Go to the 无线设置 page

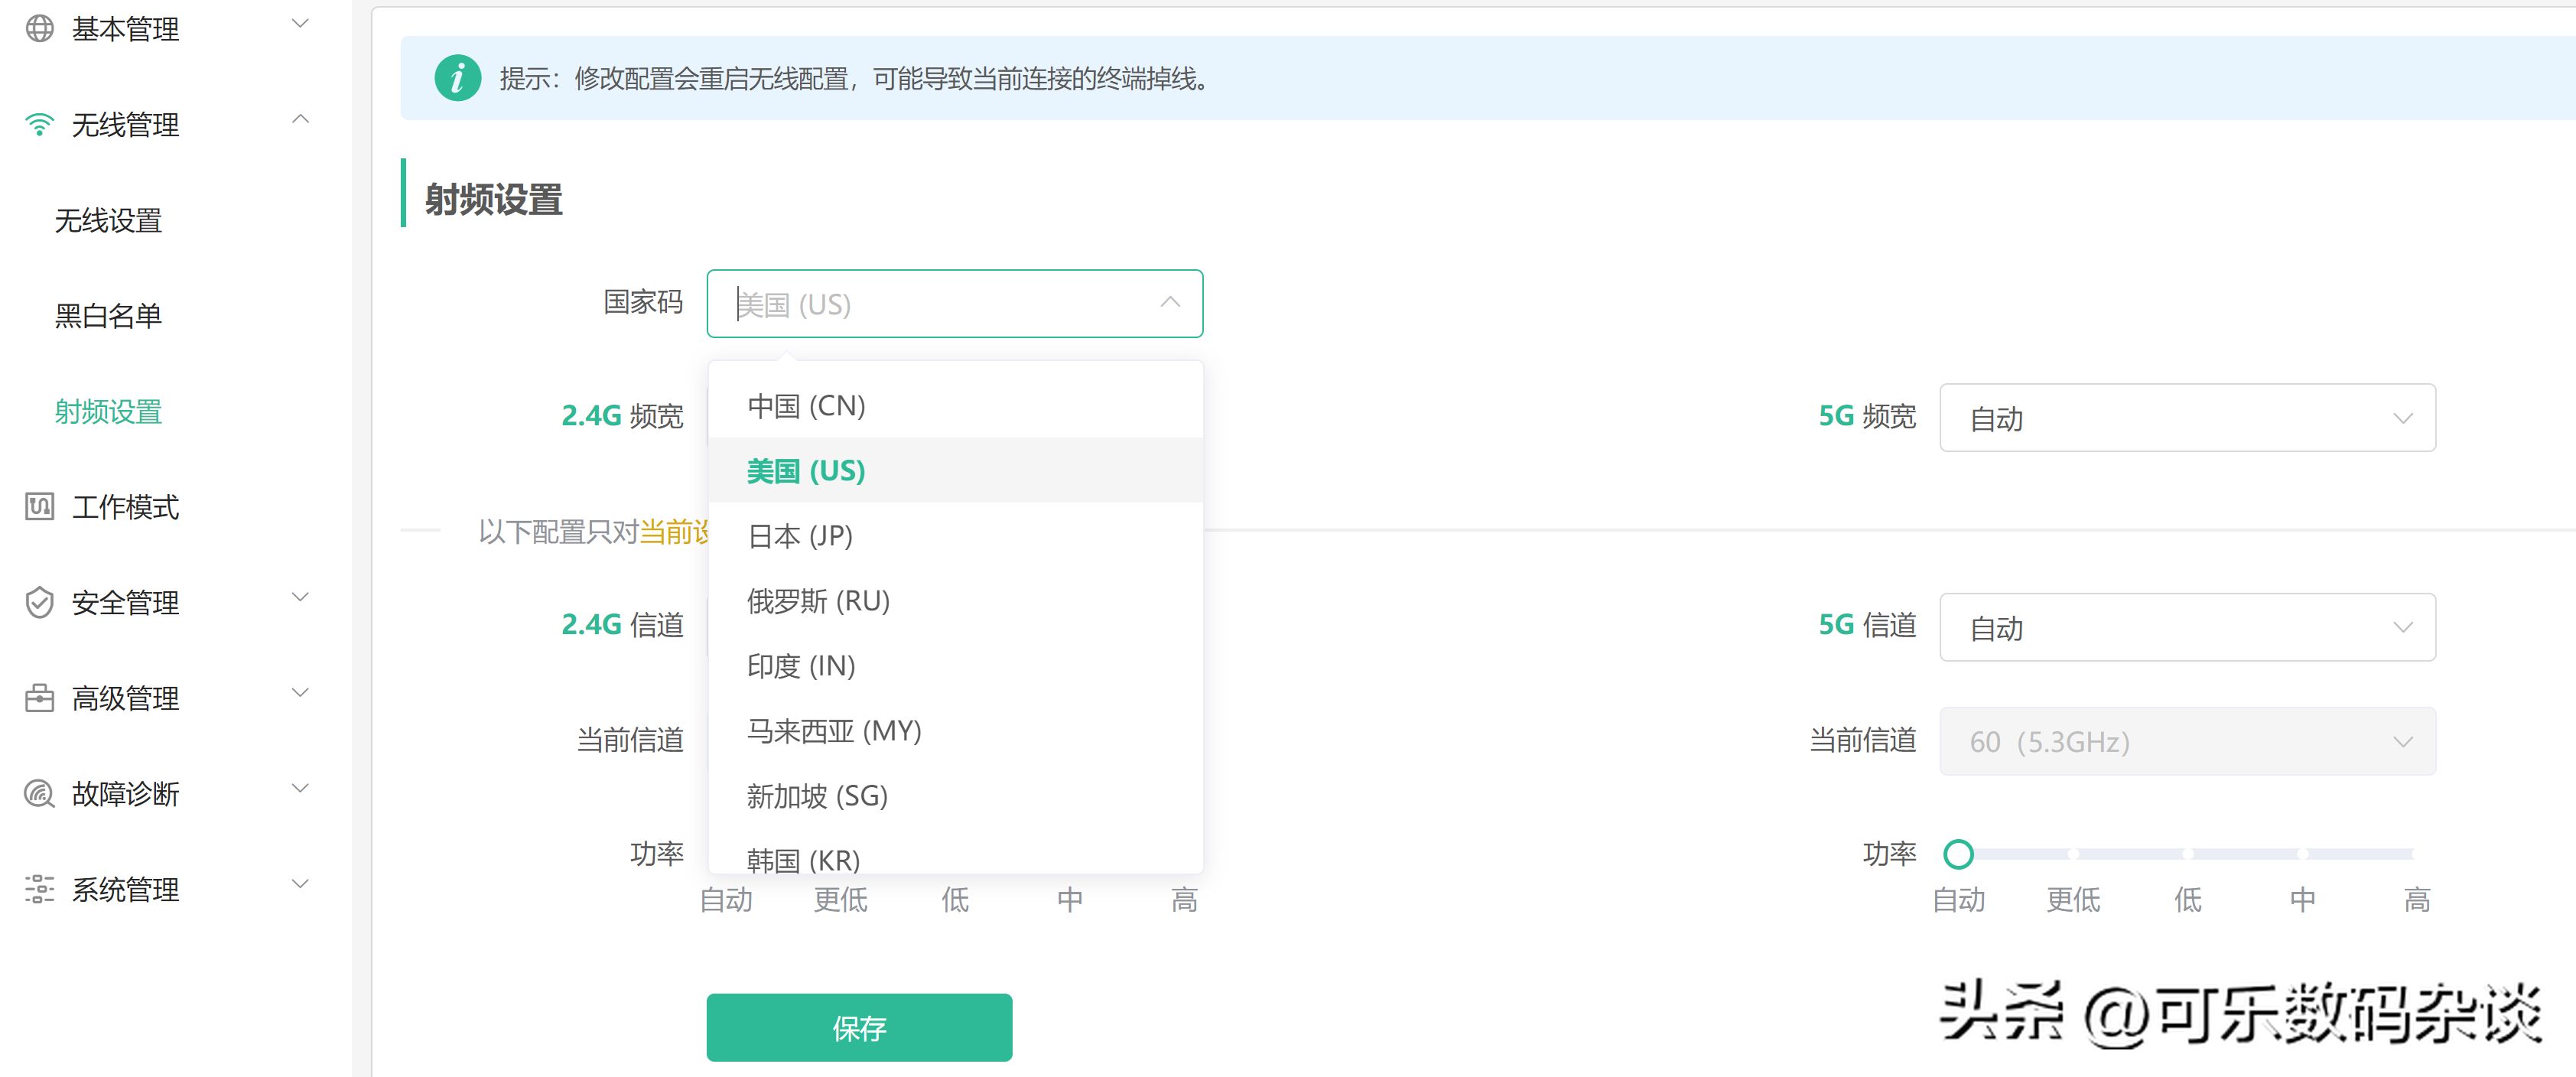tap(108, 220)
